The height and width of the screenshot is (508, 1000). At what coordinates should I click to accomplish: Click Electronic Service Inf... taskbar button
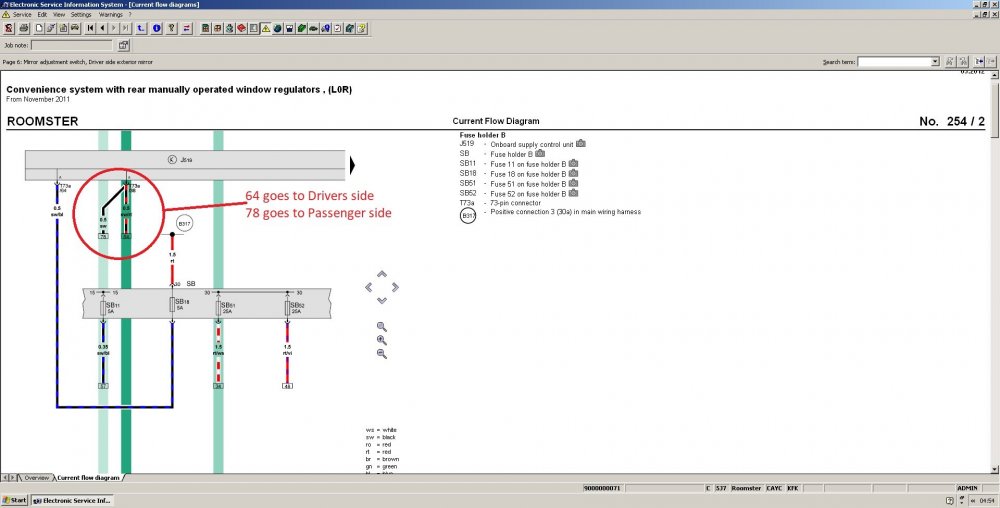click(x=72, y=500)
